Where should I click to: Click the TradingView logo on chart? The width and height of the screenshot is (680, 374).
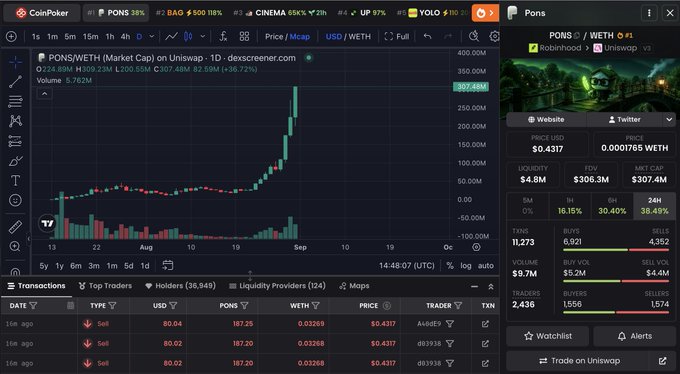pos(47,223)
